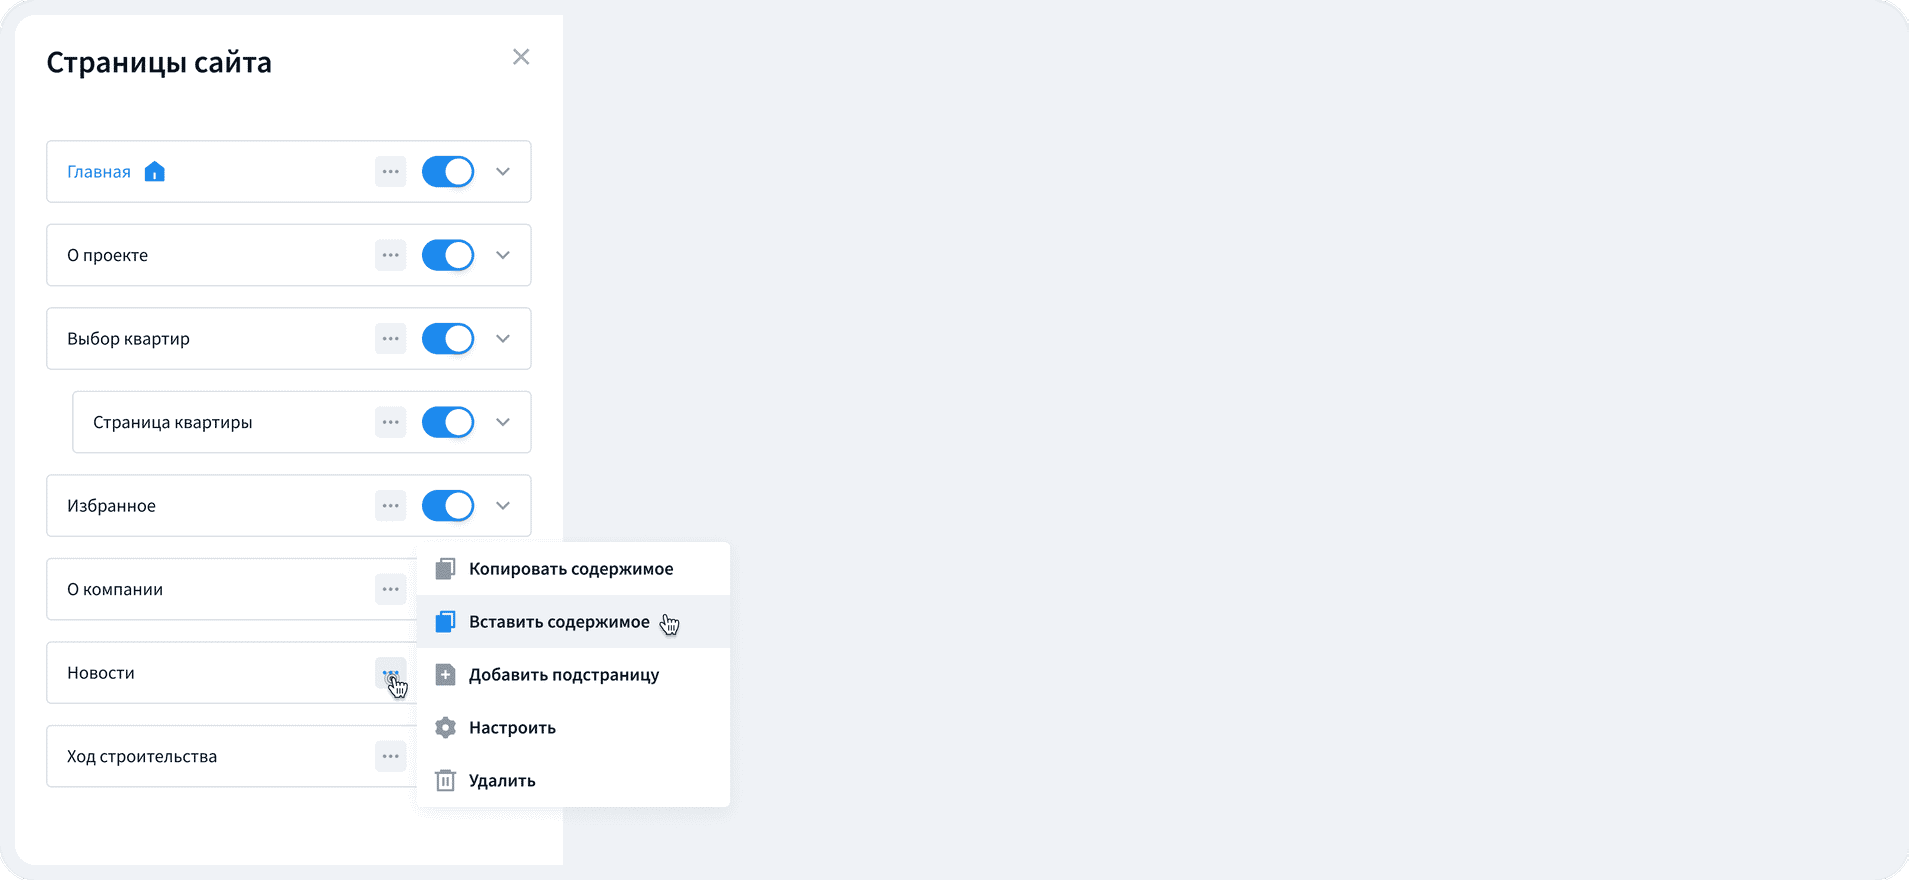Open three-dots menu for Выбор квартир
The width and height of the screenshot is (1909, 880).
tap(391, 339)
